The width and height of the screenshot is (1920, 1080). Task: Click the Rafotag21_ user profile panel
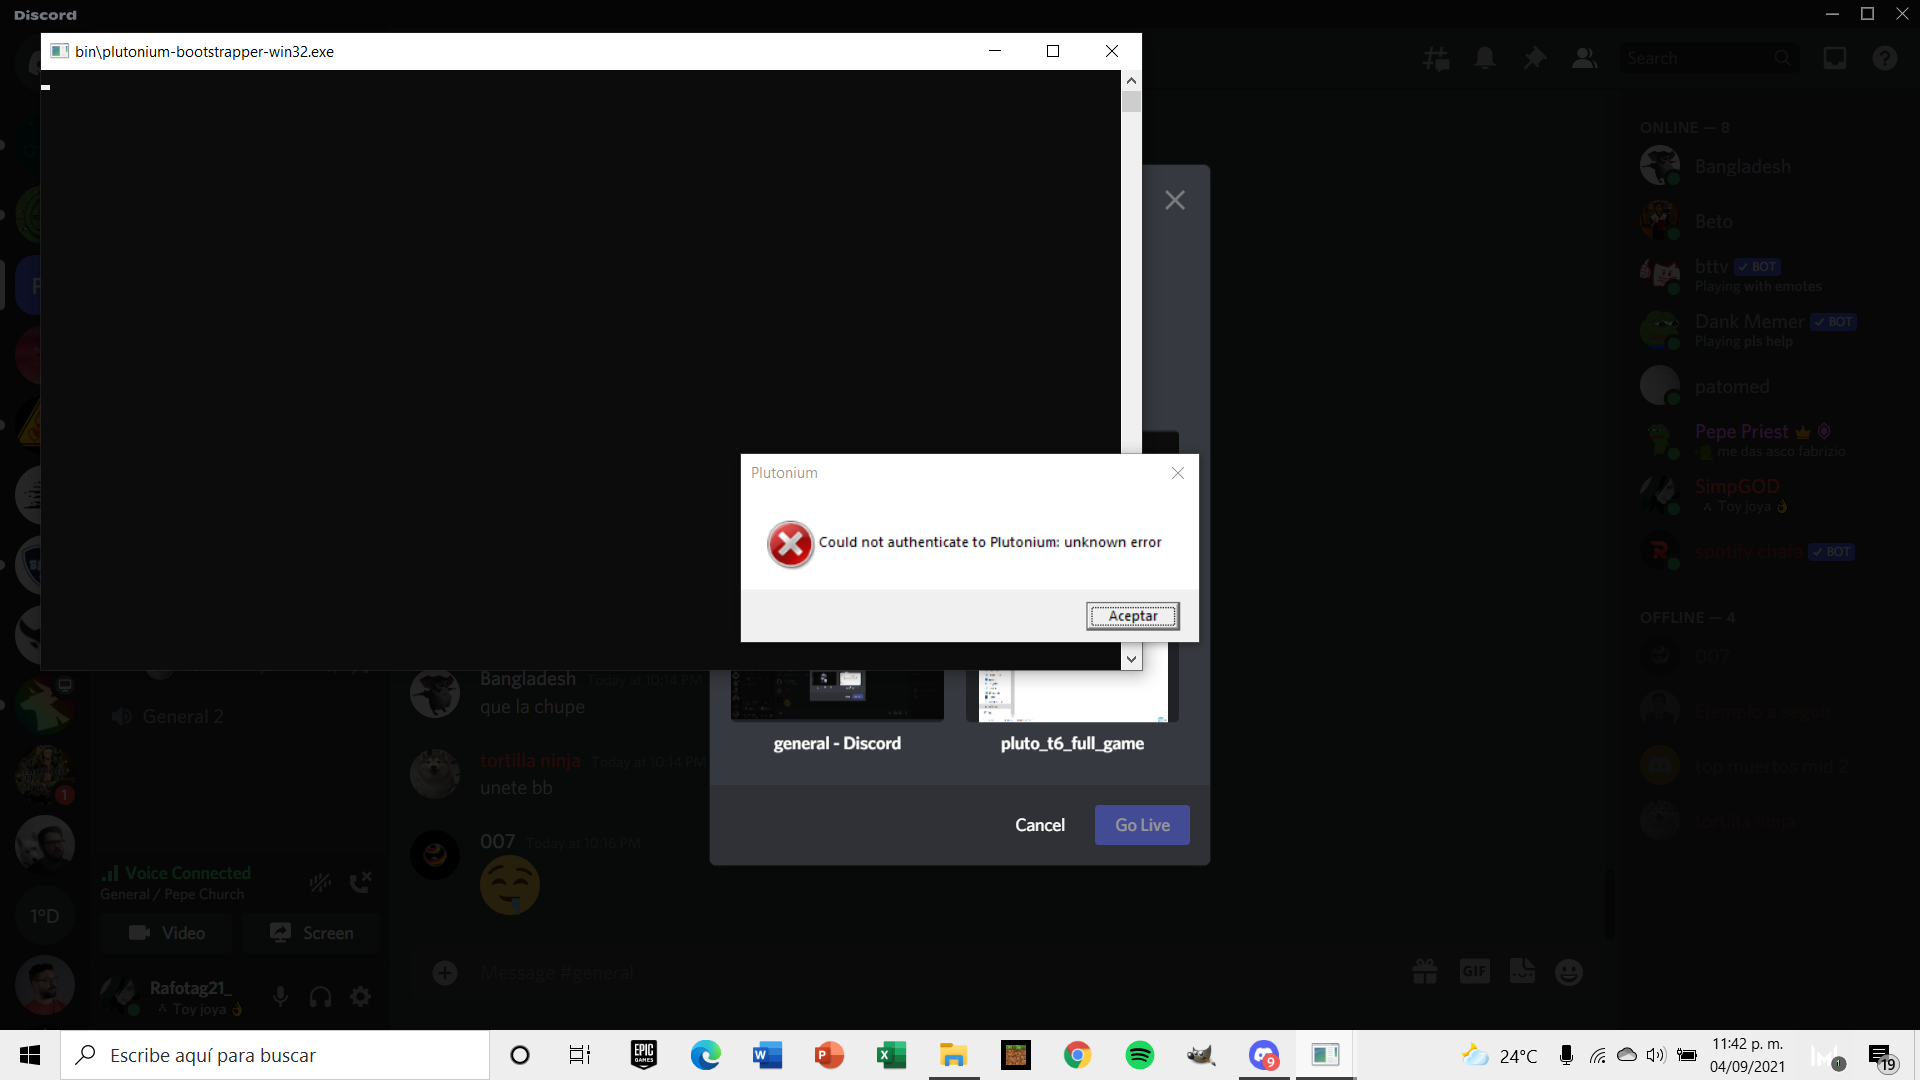[175, 996]
